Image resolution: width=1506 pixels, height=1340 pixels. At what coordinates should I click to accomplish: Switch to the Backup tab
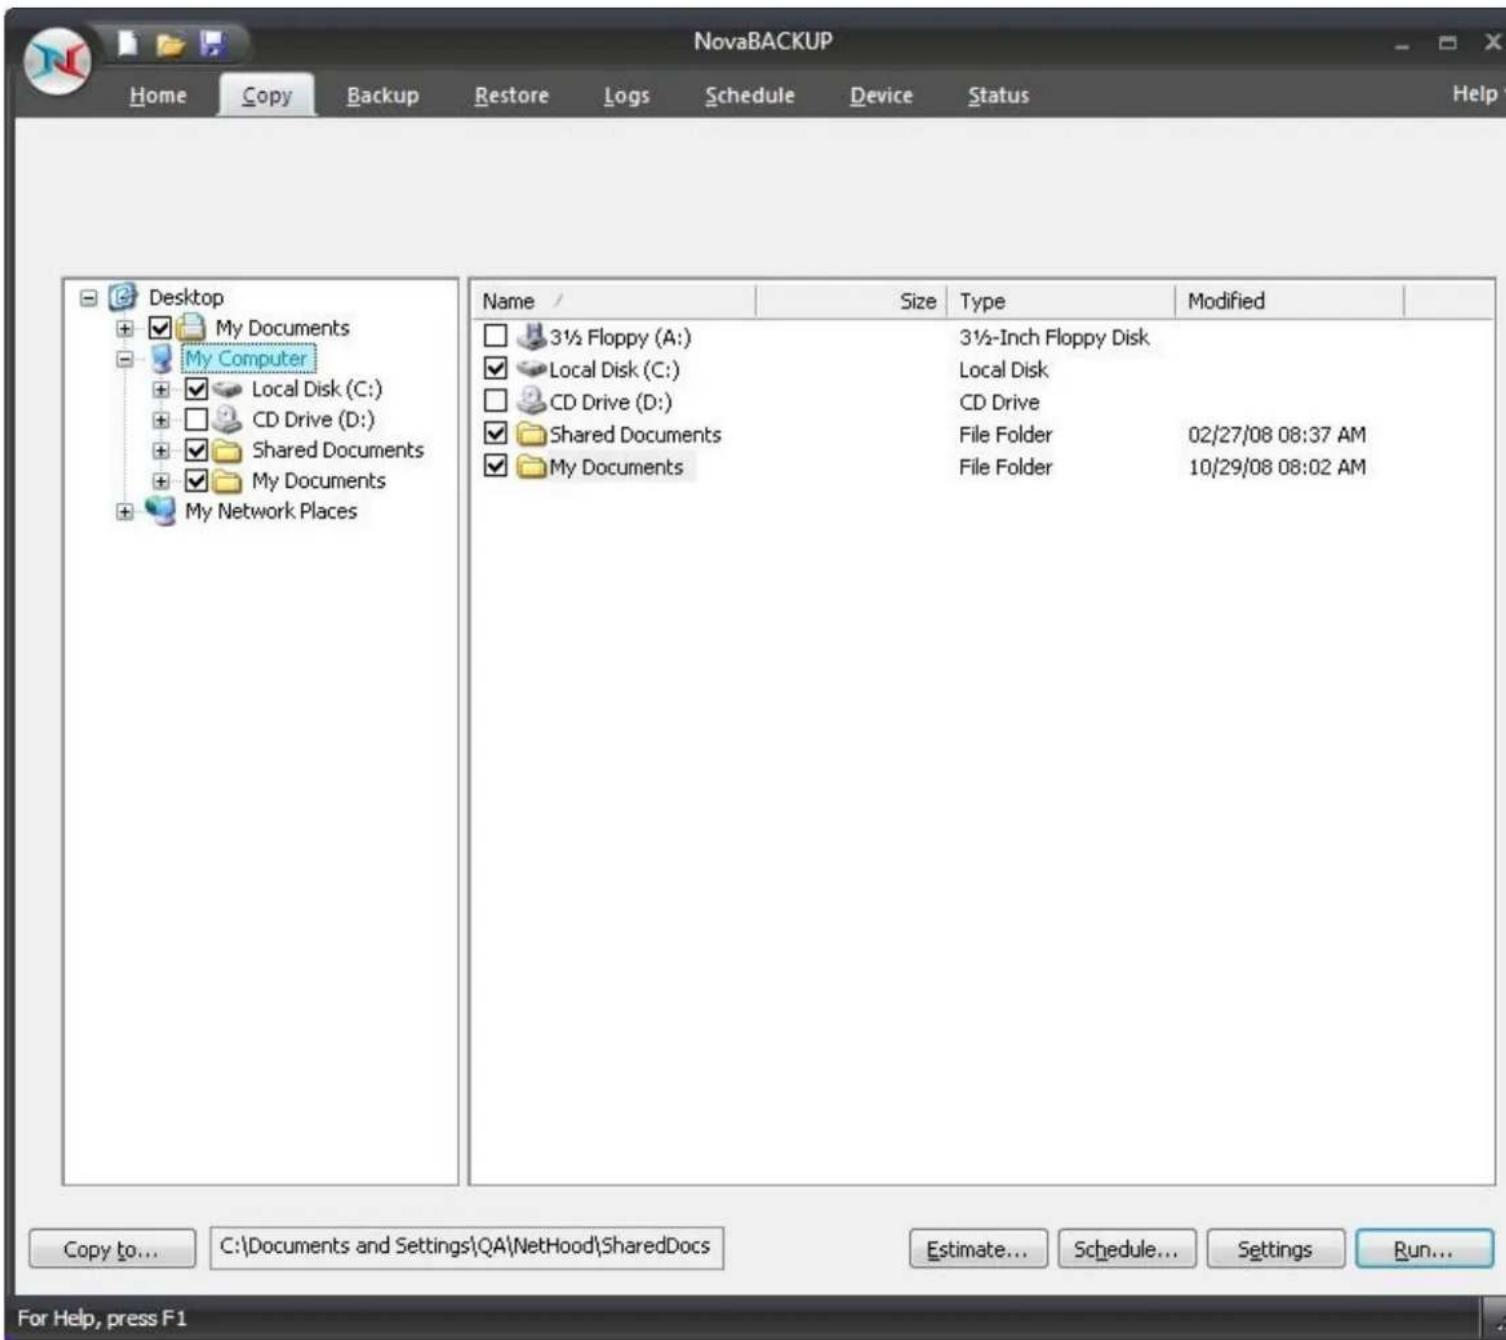click(383, 95)
